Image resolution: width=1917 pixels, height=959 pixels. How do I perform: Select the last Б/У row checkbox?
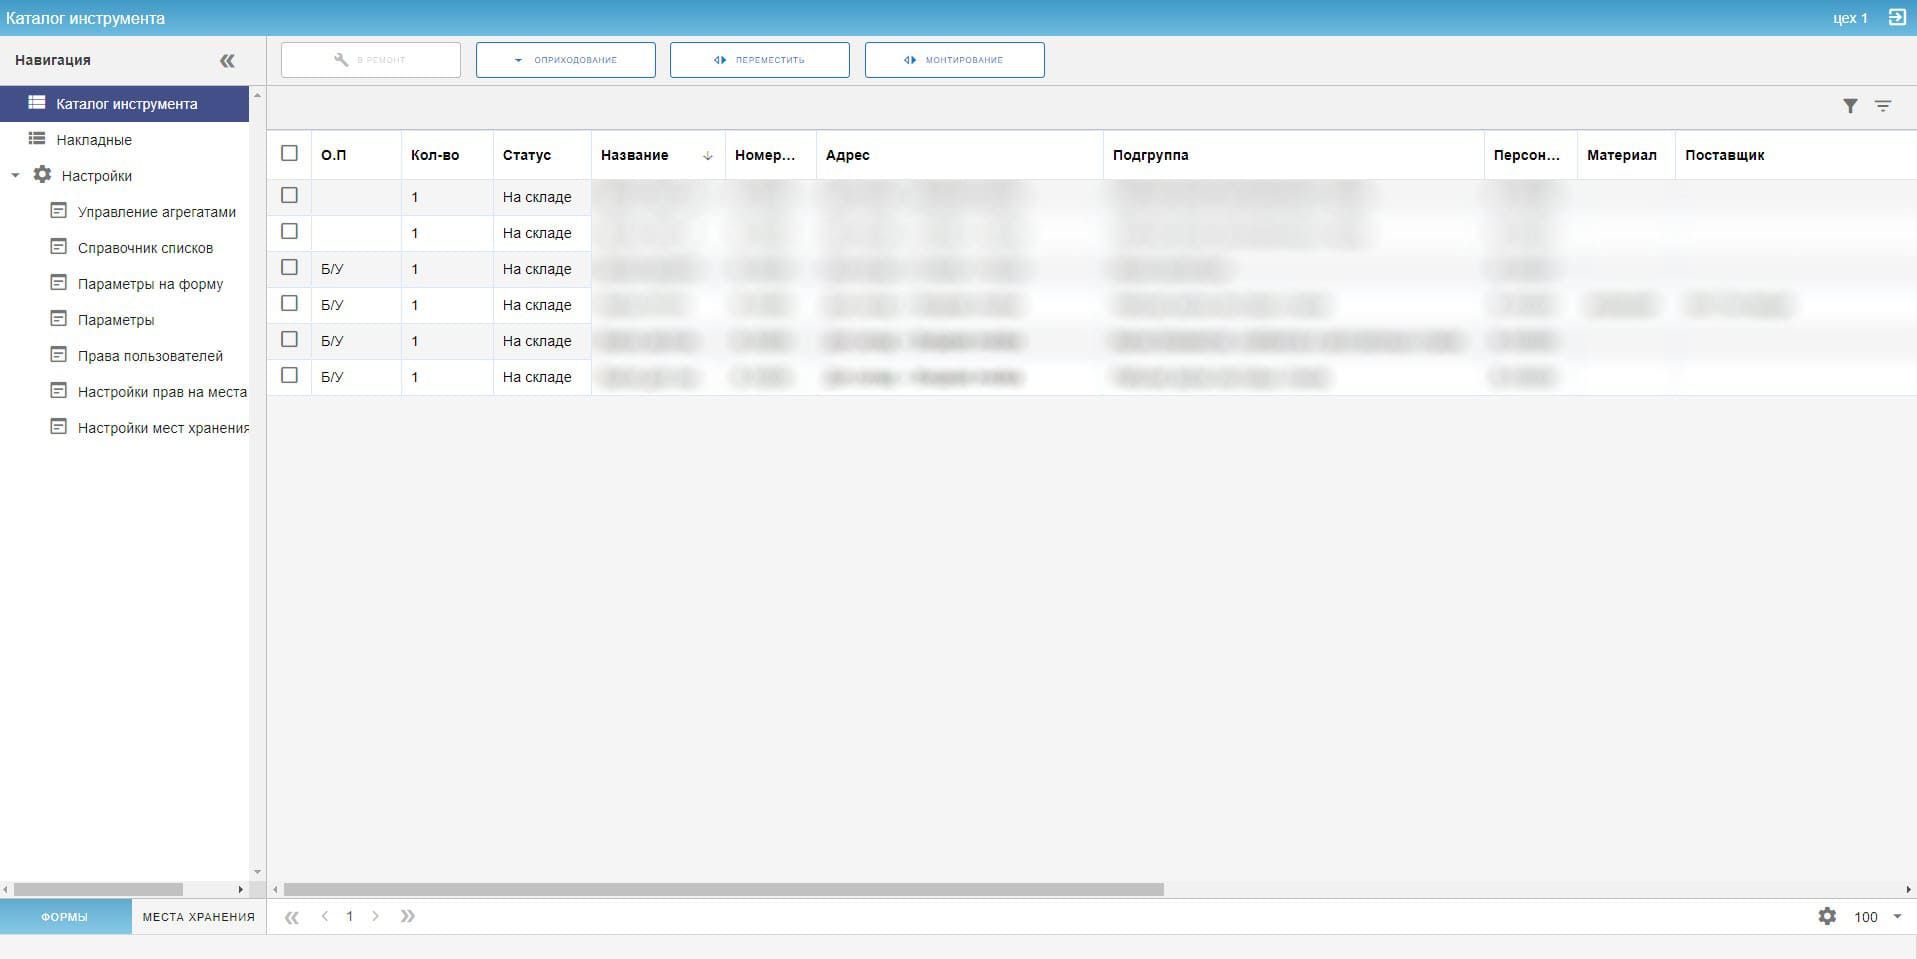(290, 376)
